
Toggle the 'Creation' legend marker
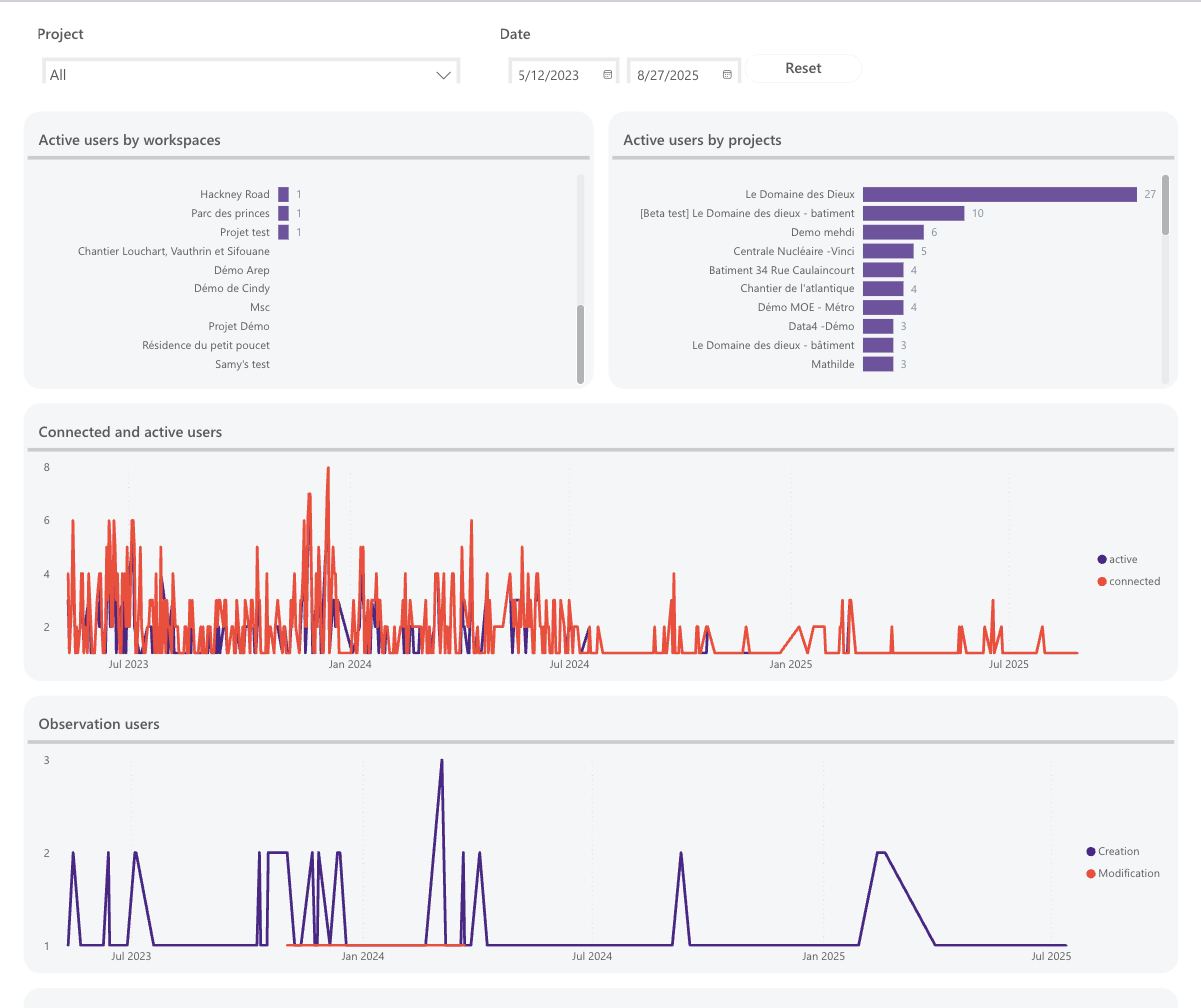[x=1091, y=851]
